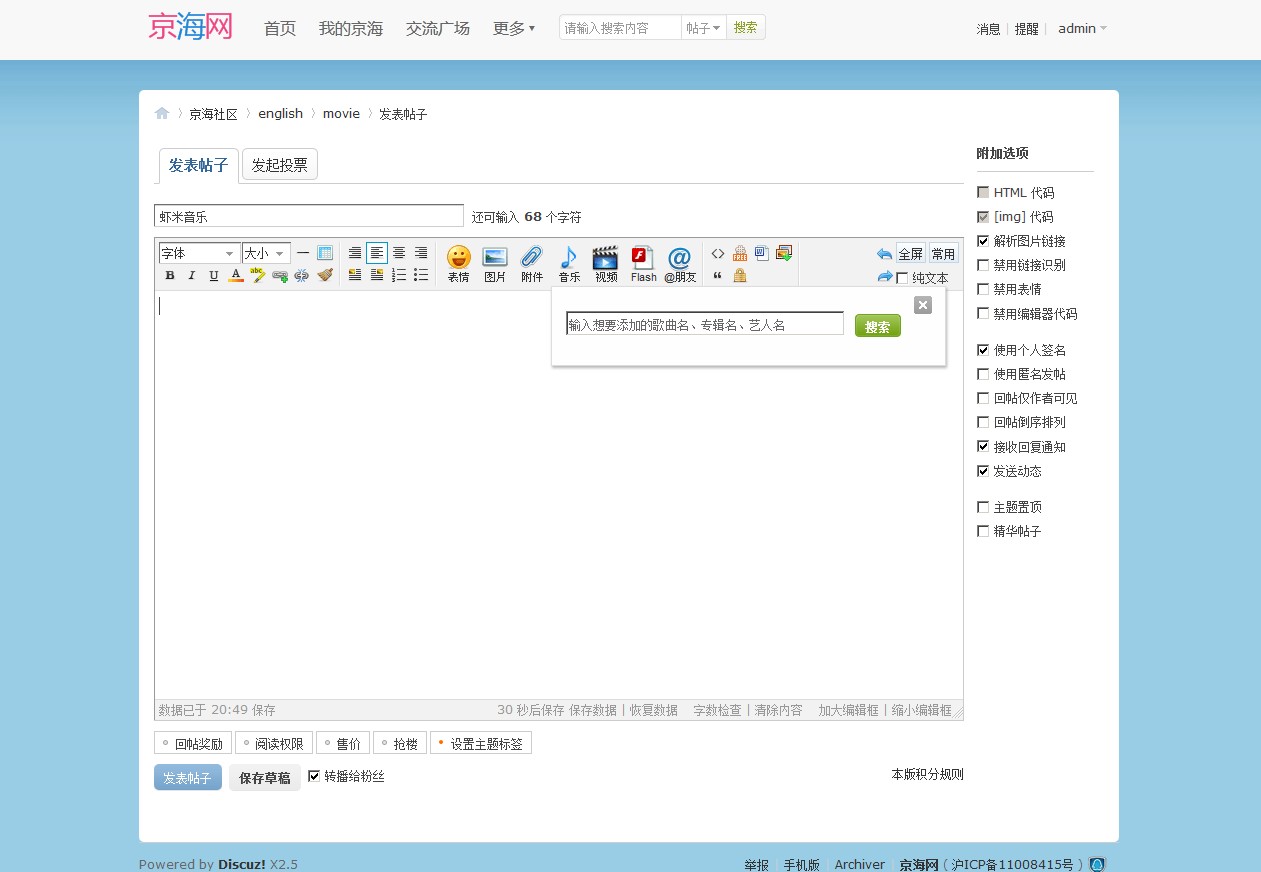Open 本版积分规则 link
The width and height of the screenshot is (1261, 872).
928,774
